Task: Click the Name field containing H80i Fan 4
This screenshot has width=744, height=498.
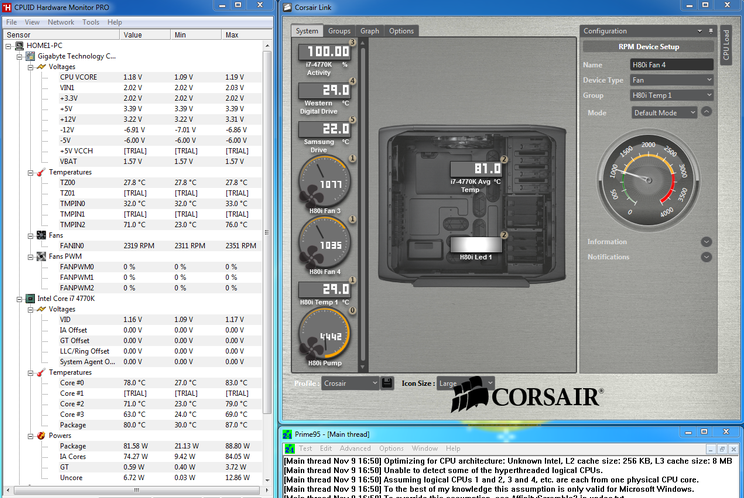Action: (x=673, y=64)
